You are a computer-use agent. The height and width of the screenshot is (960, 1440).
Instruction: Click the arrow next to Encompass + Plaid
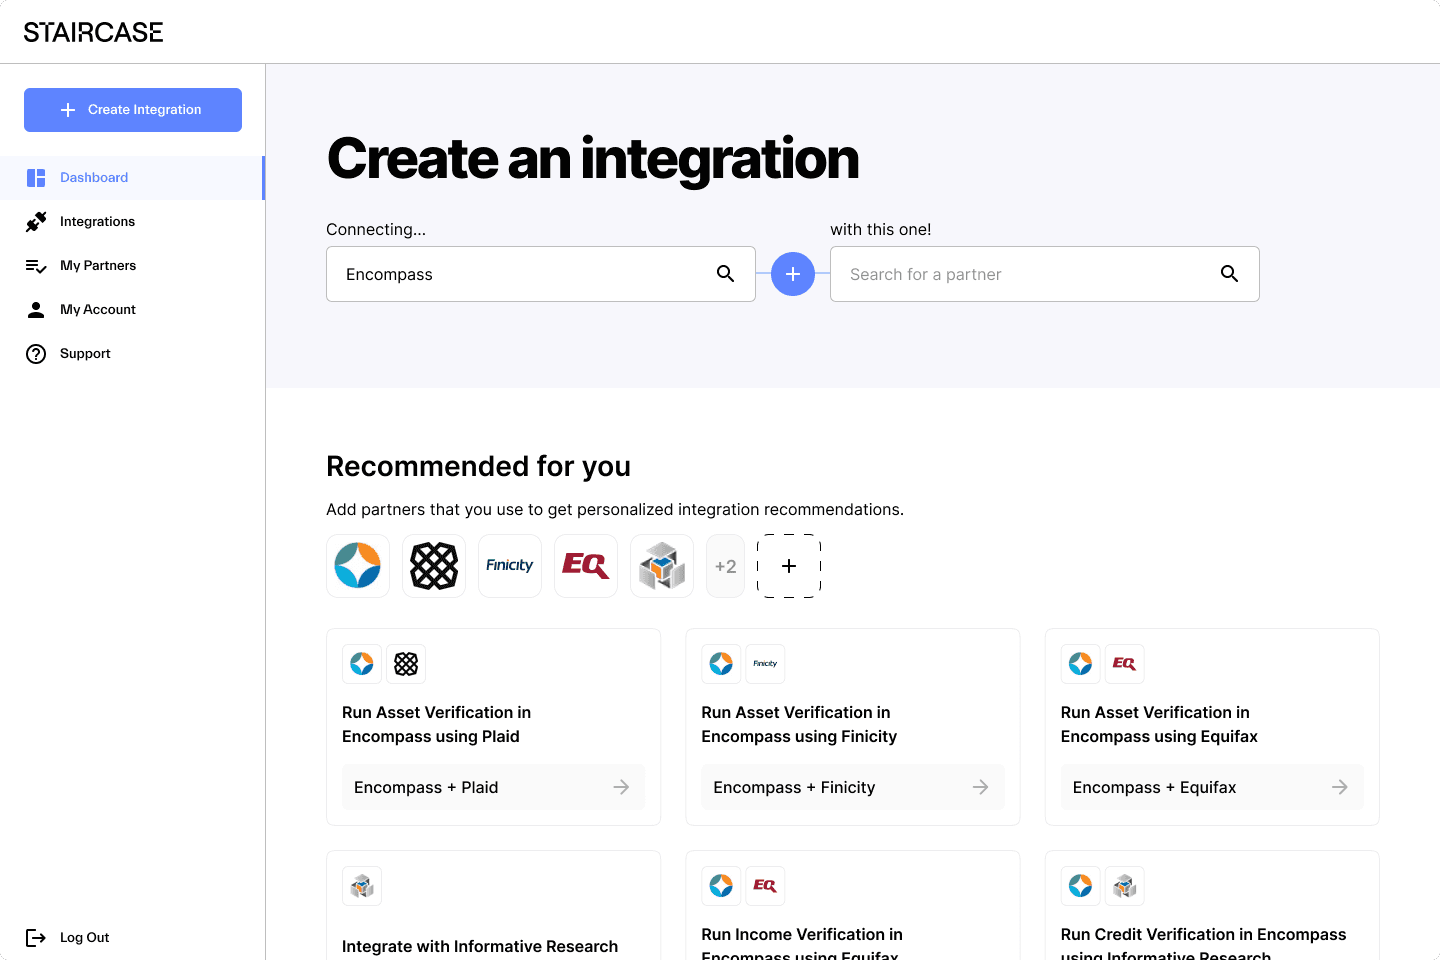point(621,787)
